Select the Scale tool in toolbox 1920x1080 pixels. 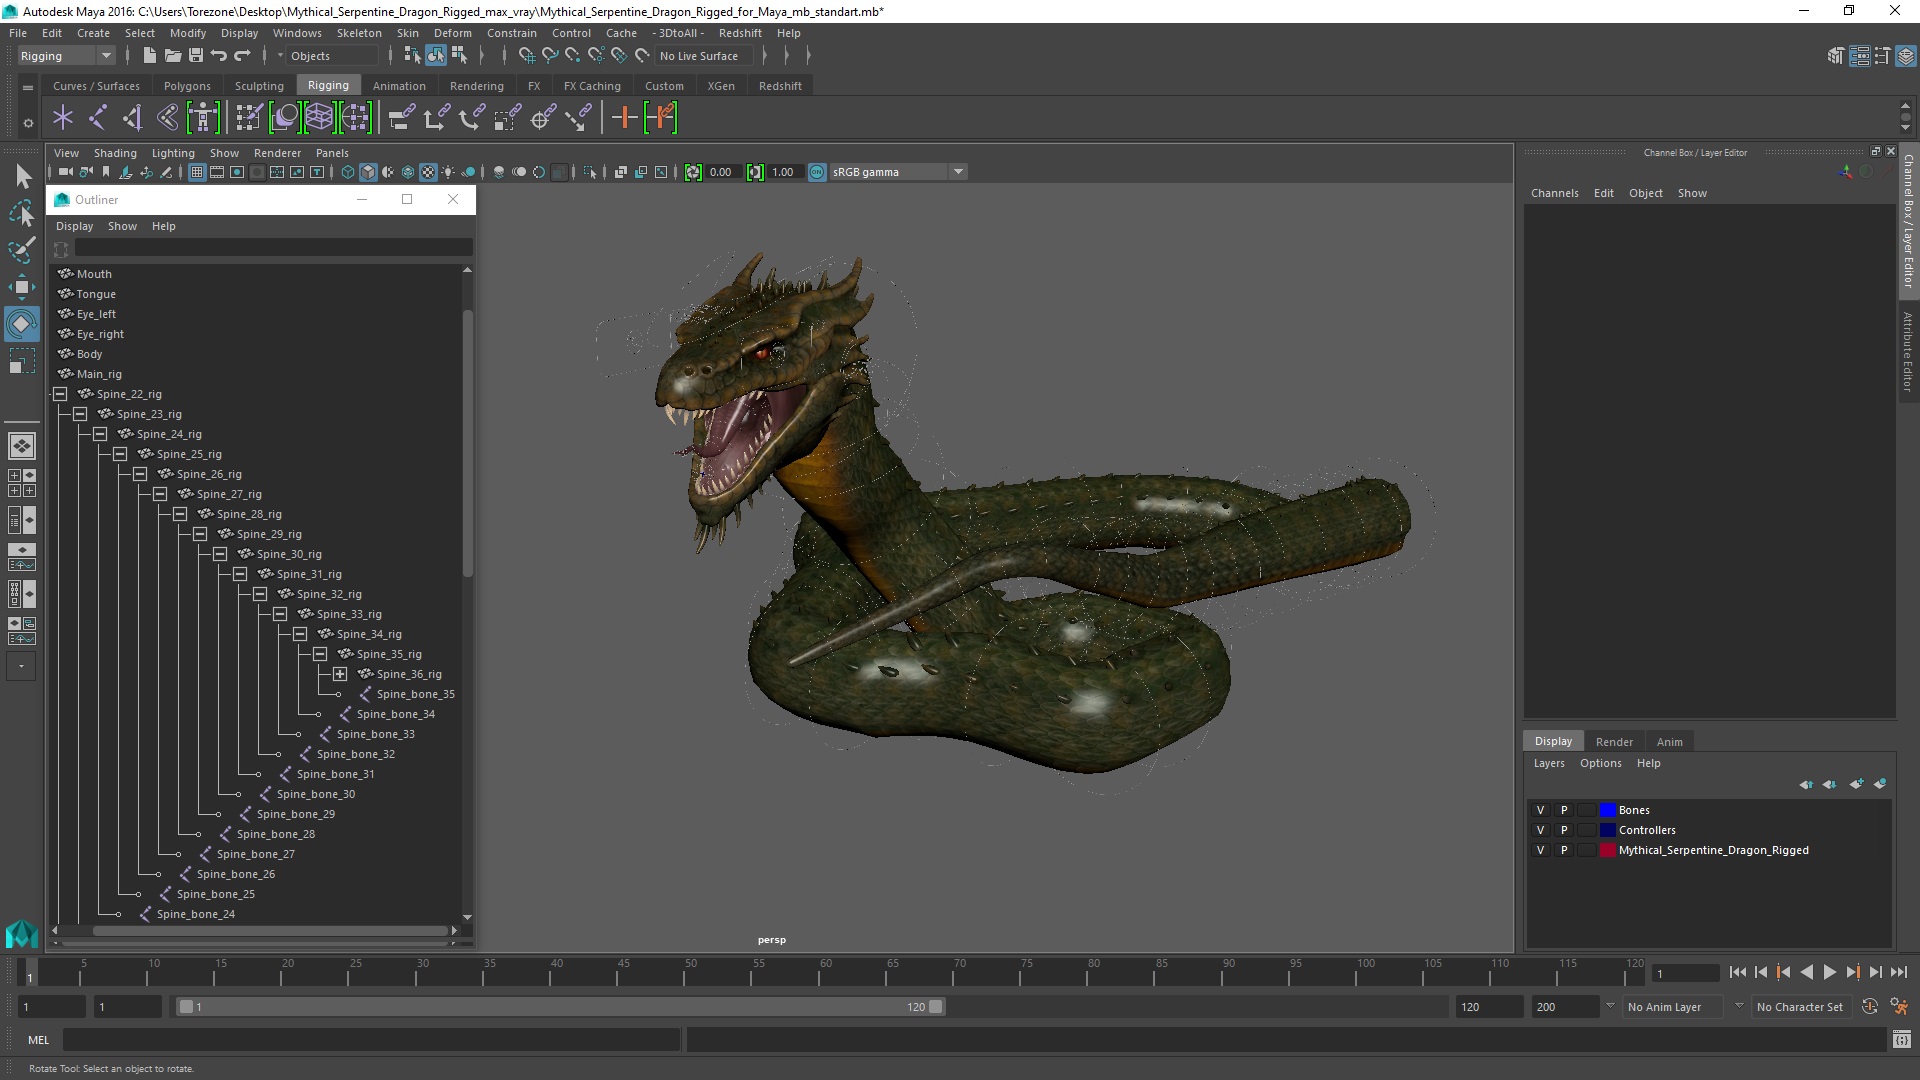pyautogui.click(x=22, y=361)
